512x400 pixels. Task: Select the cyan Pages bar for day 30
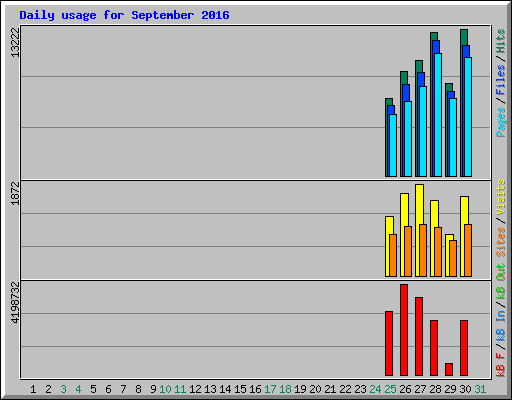coord(468,117)
